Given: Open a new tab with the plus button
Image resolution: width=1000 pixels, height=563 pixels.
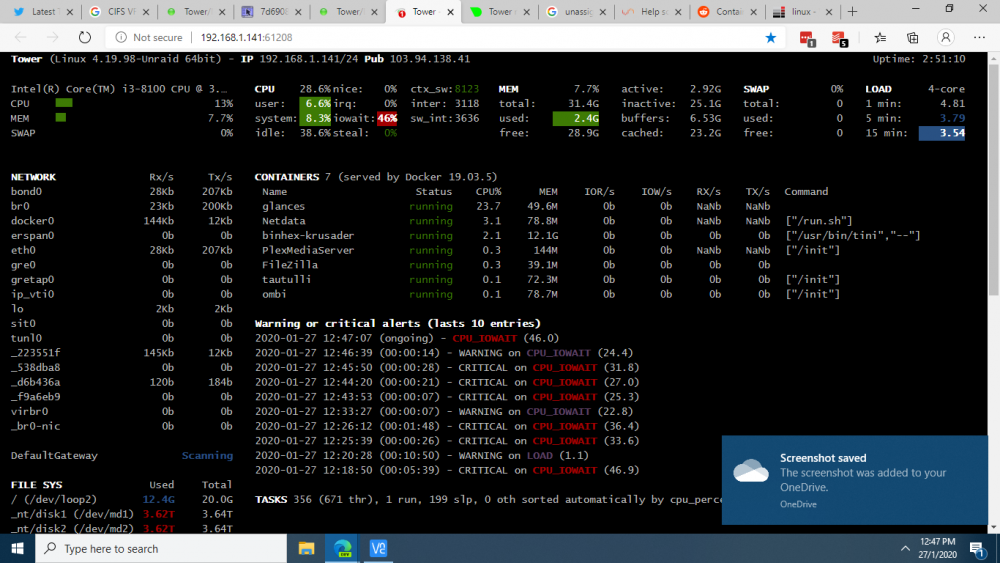Looking at the screenshot, I should click(x=852, y=11).
